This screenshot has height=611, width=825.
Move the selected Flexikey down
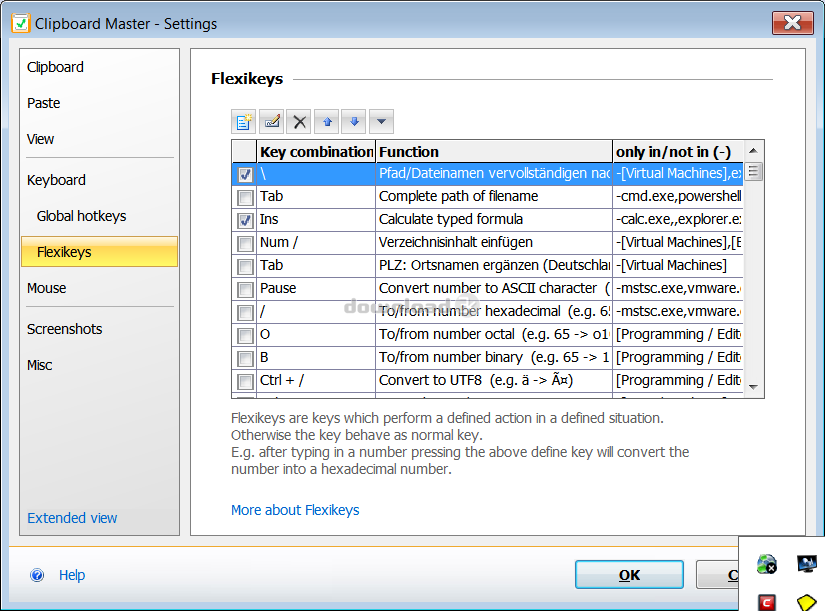354,122
